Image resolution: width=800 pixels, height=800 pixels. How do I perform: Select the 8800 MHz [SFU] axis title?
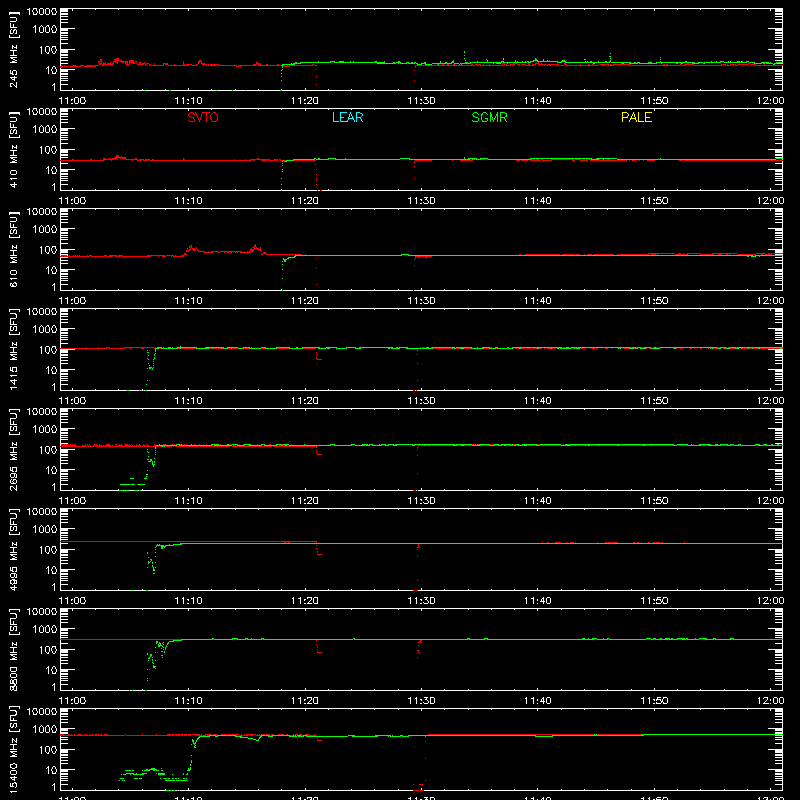coord(14,649)
